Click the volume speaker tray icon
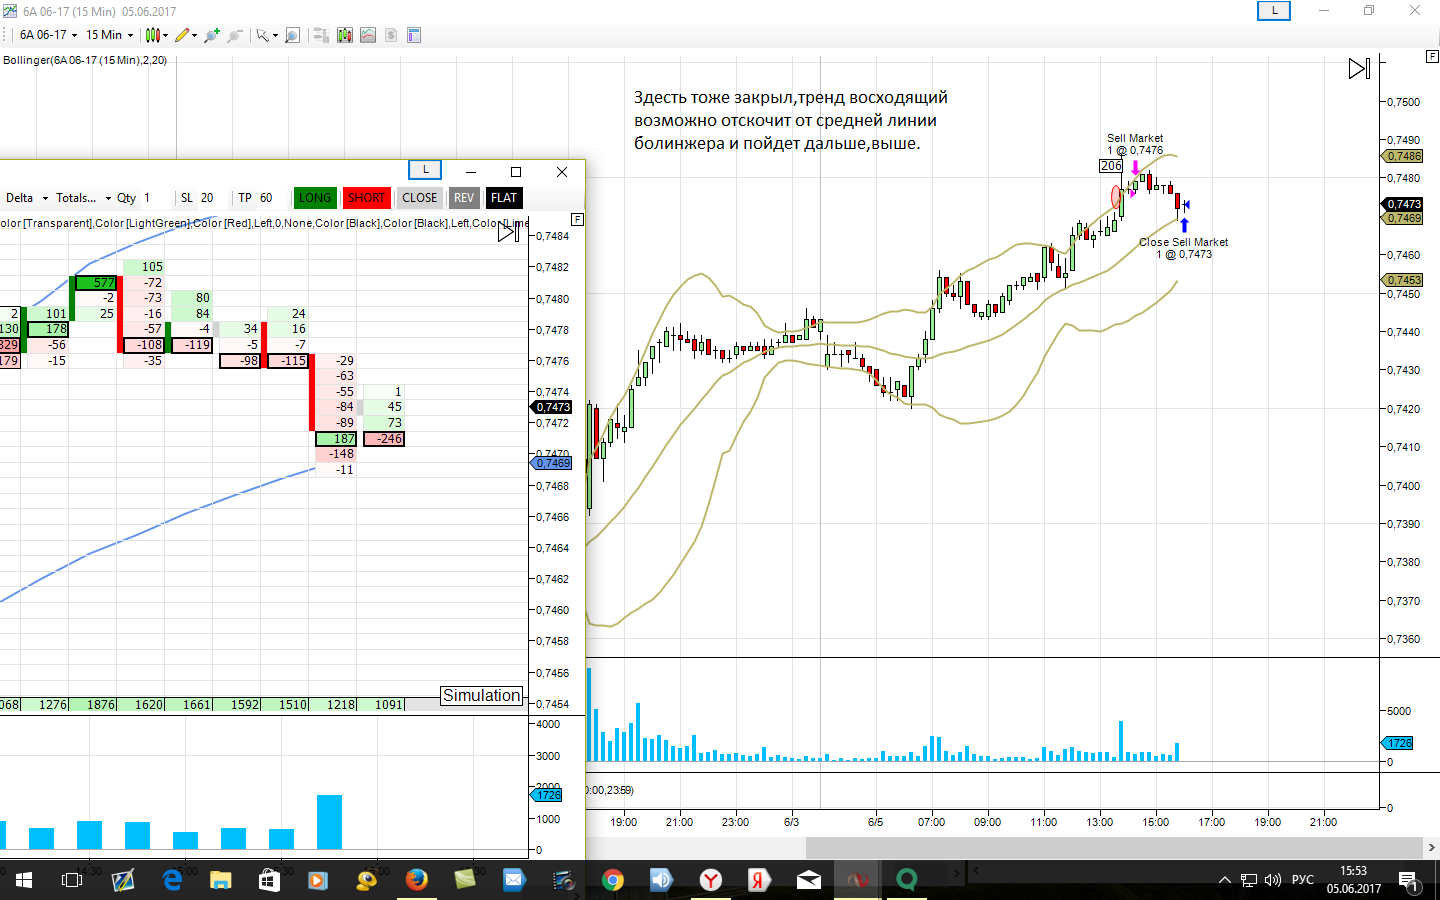This screenshot has height=900, width=1440. pyautogui.click(x=1273, y=880)
